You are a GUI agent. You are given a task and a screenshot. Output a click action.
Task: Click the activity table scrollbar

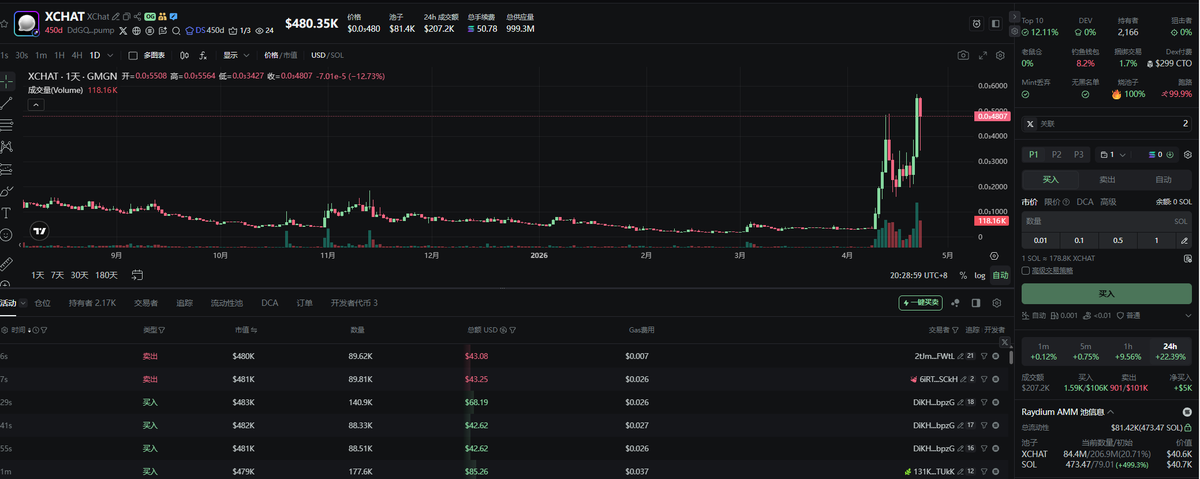(x=1010, y=357)
